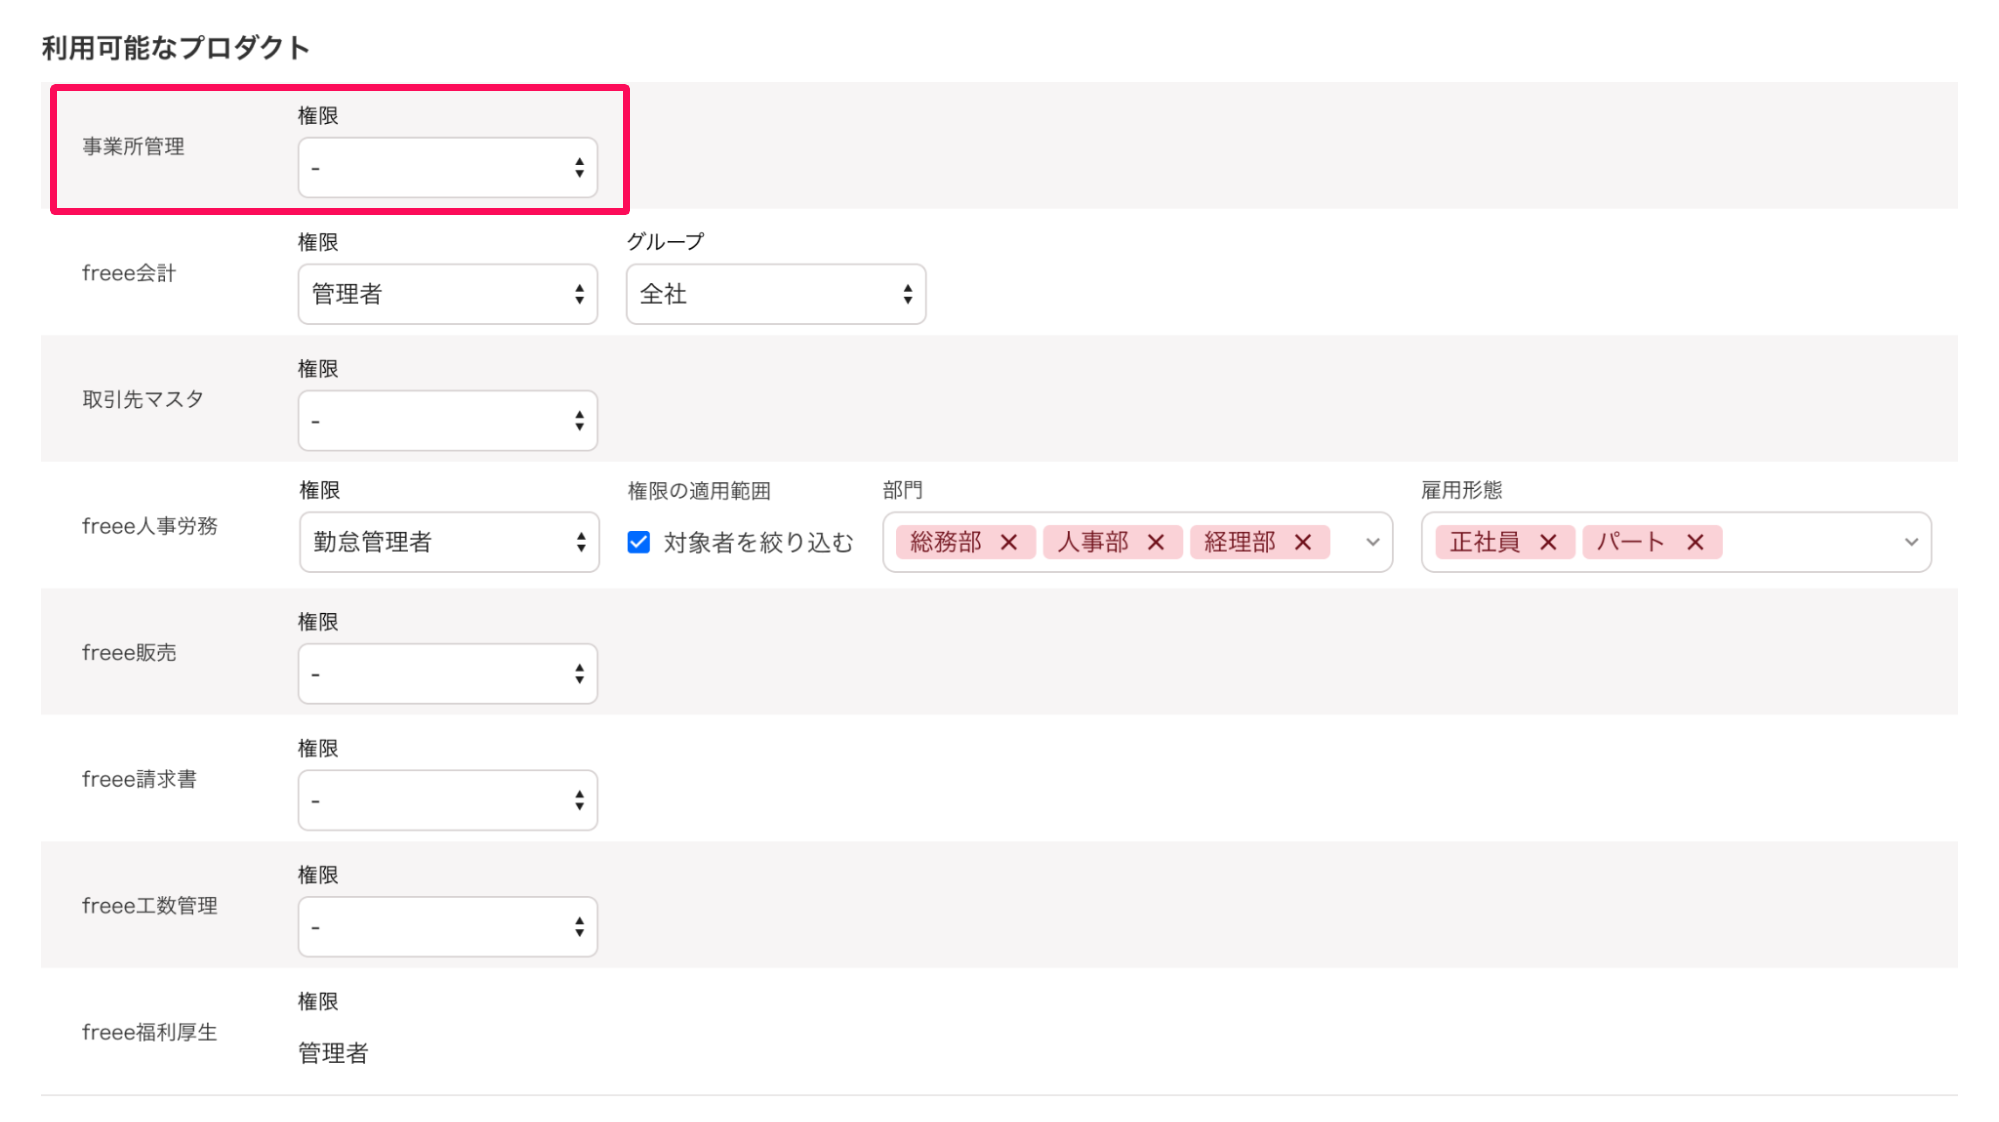Remove the 総務部 tag
1999x1122 pixels.
(1009, 542)
